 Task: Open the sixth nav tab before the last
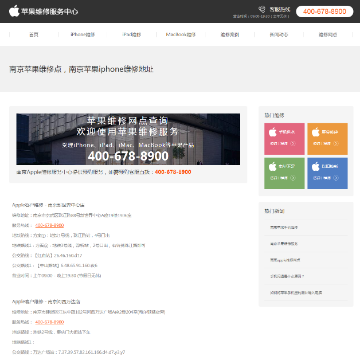click(x=279, y=35)
